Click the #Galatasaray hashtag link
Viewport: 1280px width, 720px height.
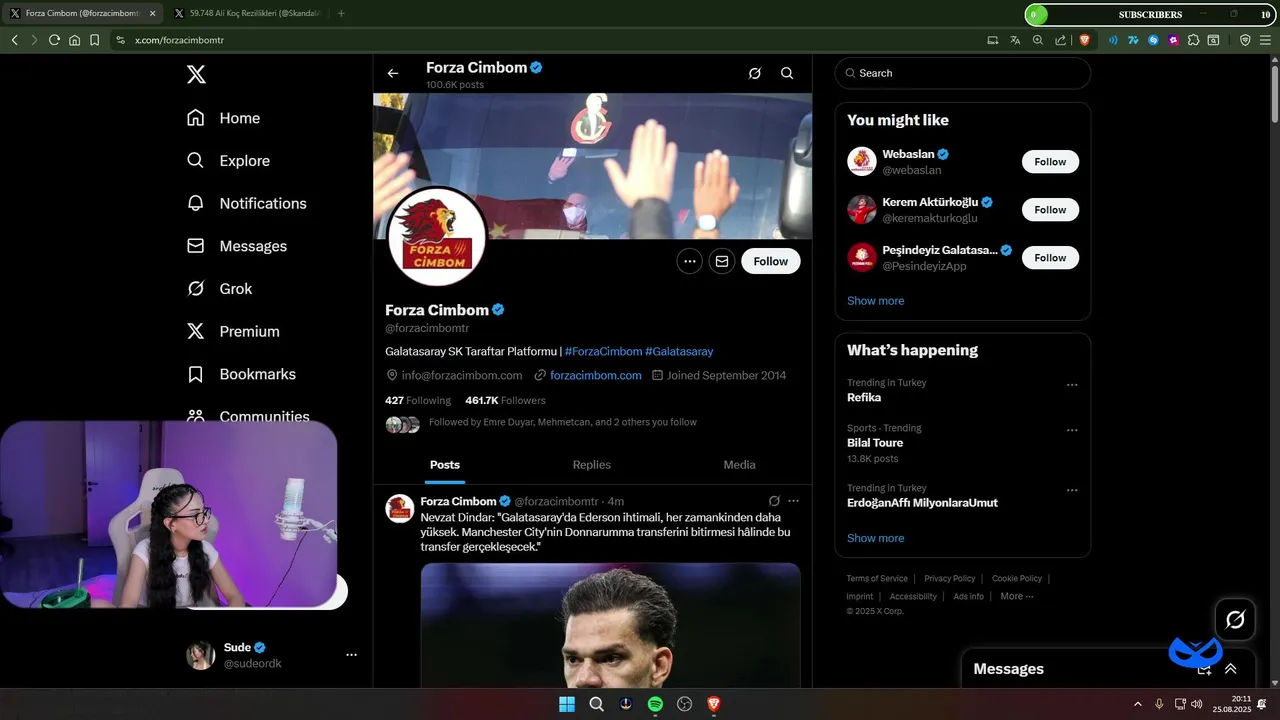tap(679, 351)
